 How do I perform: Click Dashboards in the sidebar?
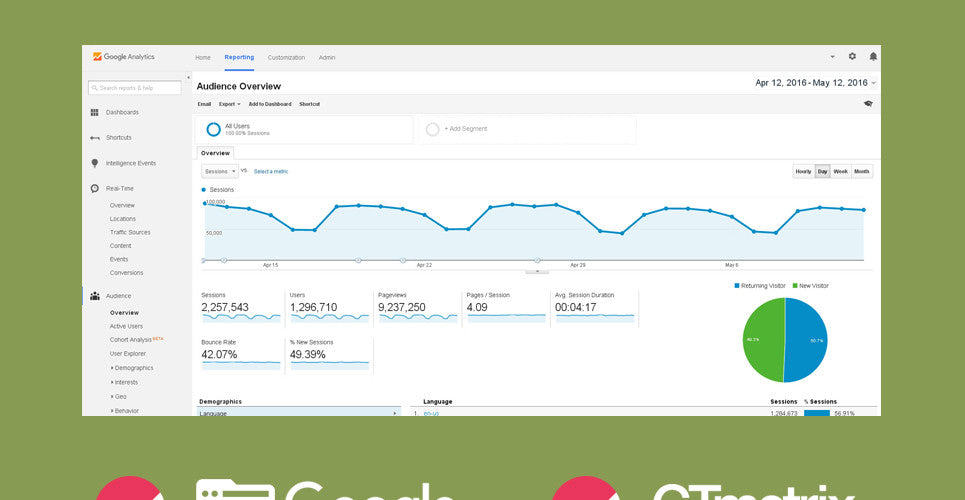(122, 113)
